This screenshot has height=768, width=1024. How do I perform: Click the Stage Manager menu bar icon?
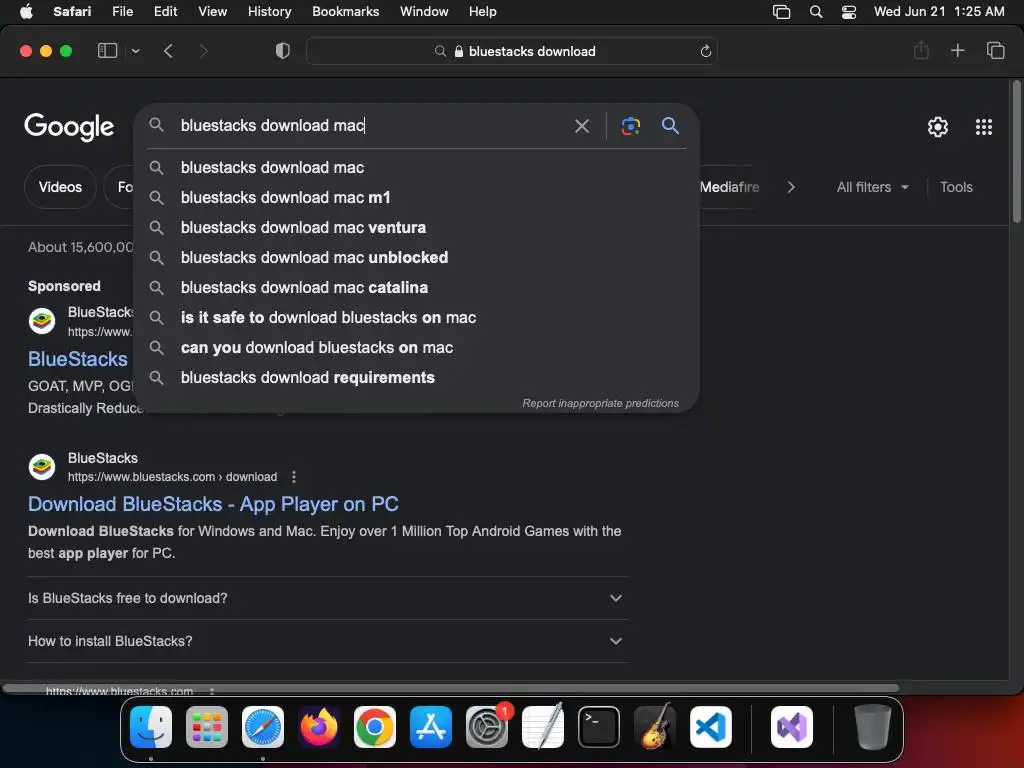781,11
